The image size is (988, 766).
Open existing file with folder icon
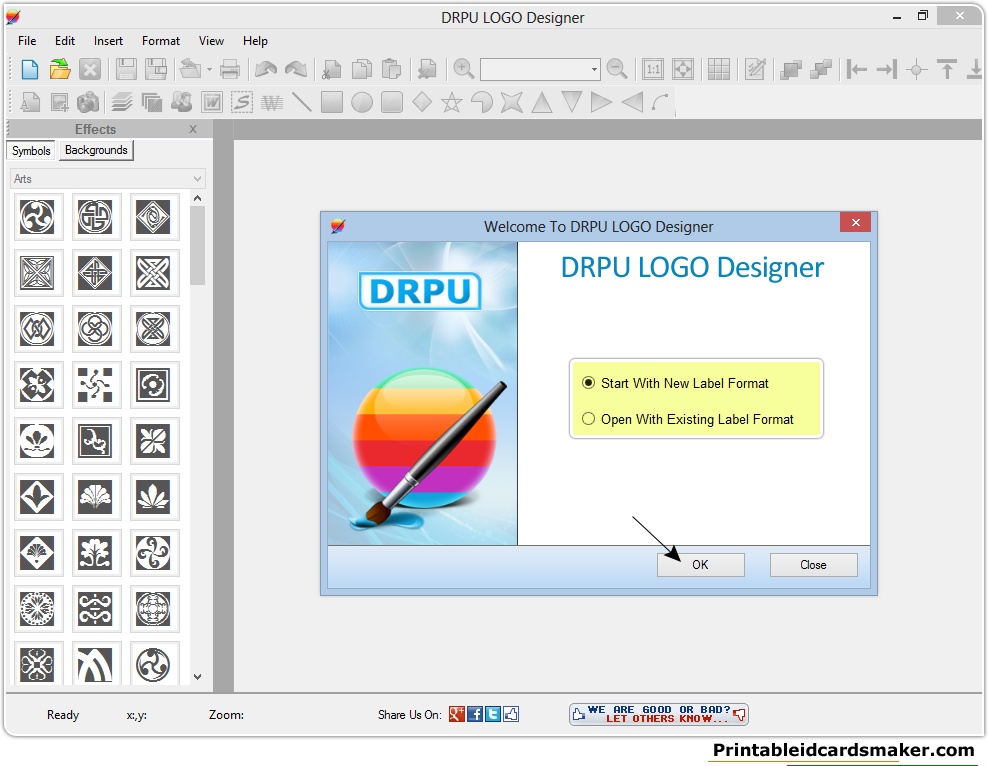(60, 69)
